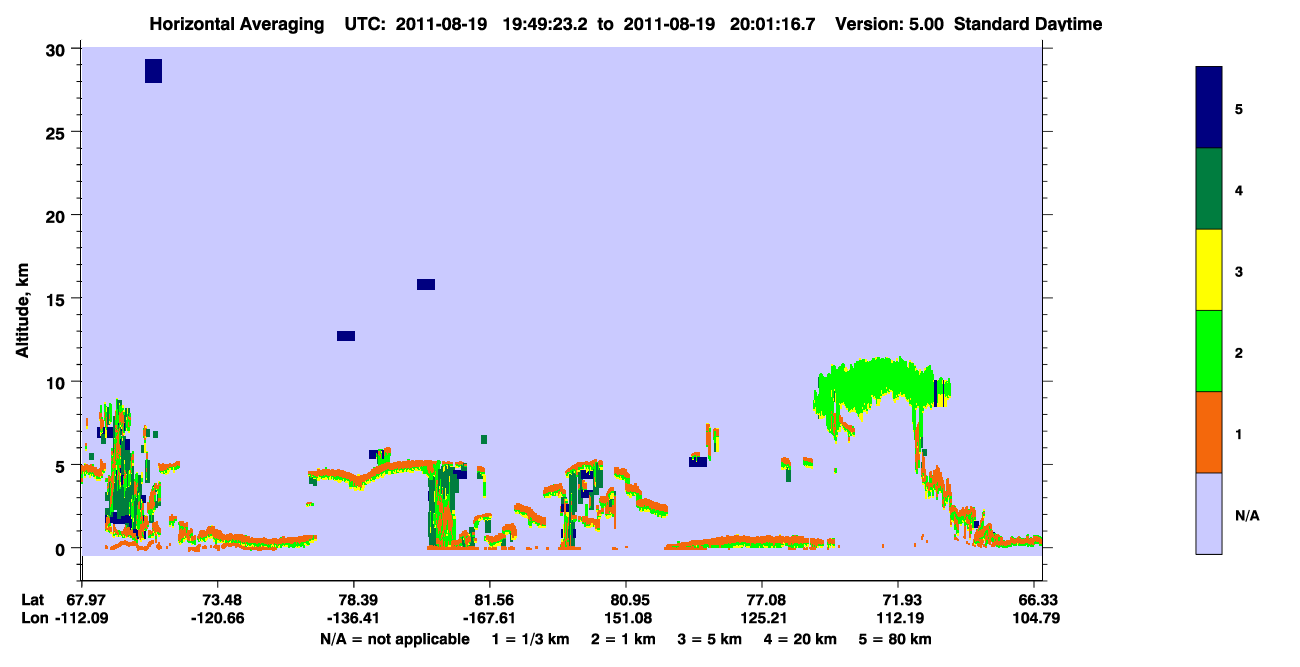The width and height of the screenshot is (1300, 667).
Task: Click the 'Horizontal Averaging' title text
Action: point(235,23)
